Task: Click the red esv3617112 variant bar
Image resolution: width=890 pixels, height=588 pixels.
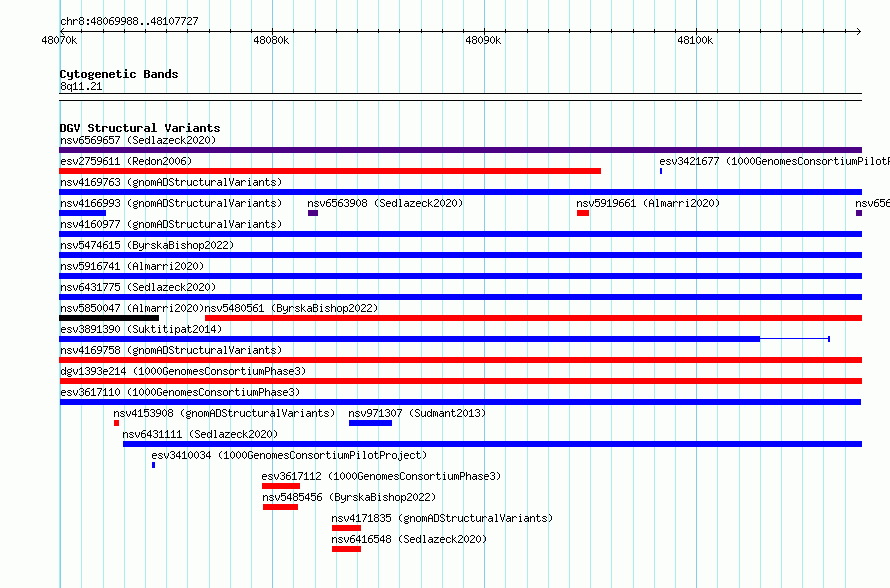Action: pyautogui.click(x=281, y=486)
